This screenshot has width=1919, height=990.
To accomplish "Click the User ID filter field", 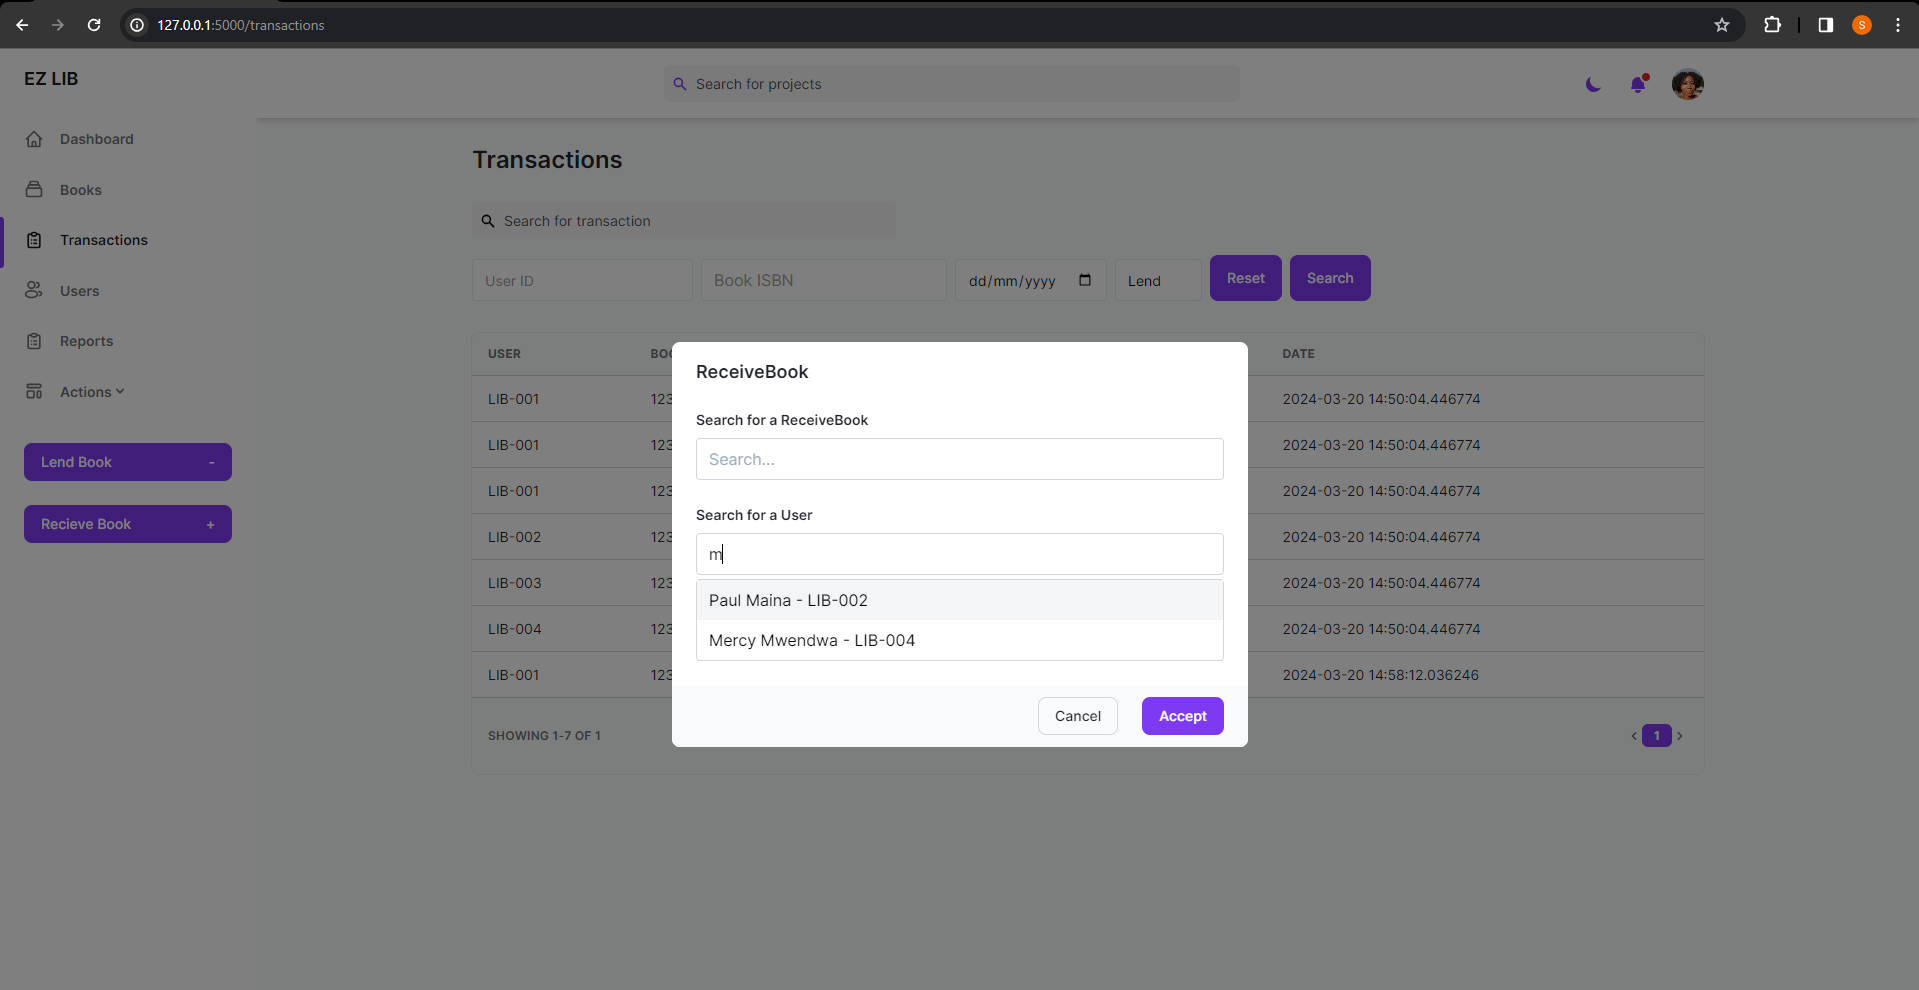I will pyautogui.click(x=582, y=280).
